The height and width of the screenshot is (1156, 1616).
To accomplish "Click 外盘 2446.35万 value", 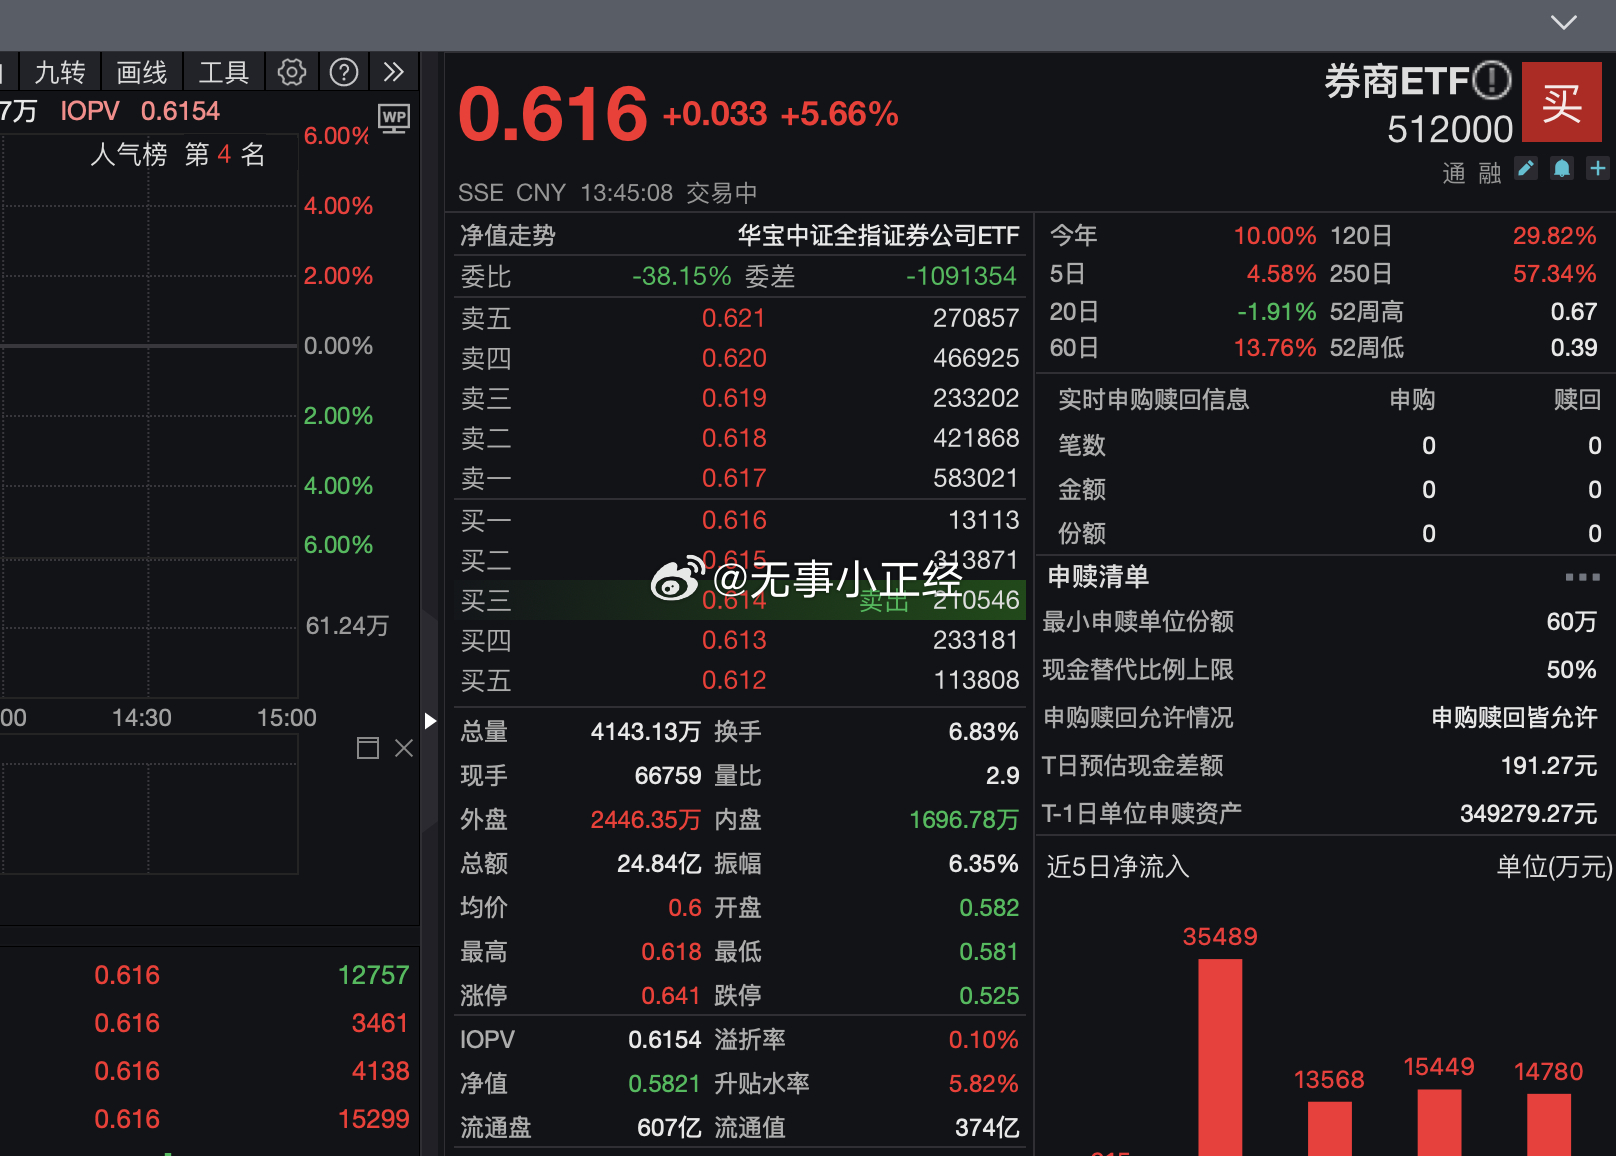I will (645, 820).
